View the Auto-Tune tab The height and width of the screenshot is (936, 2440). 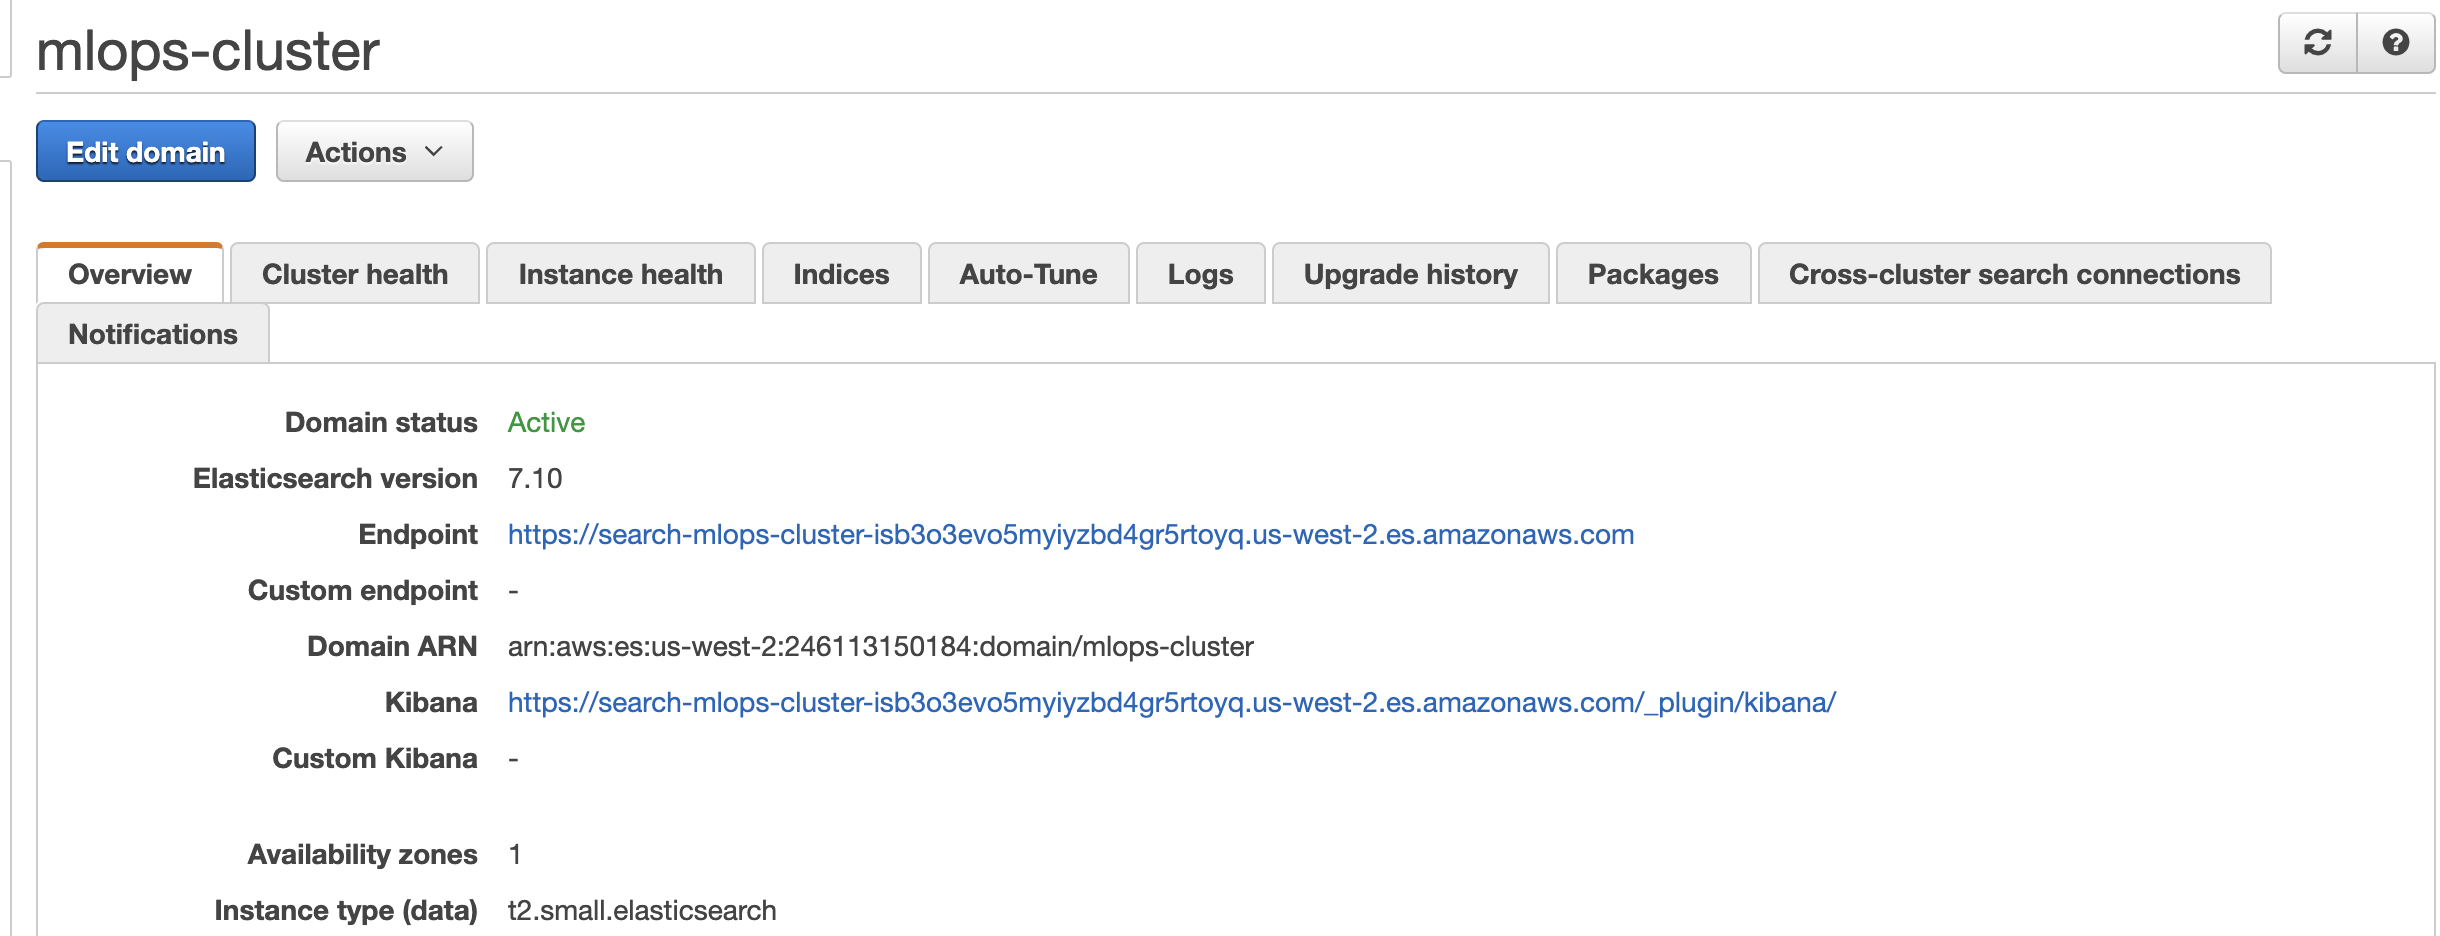[x=1028, y=274]
